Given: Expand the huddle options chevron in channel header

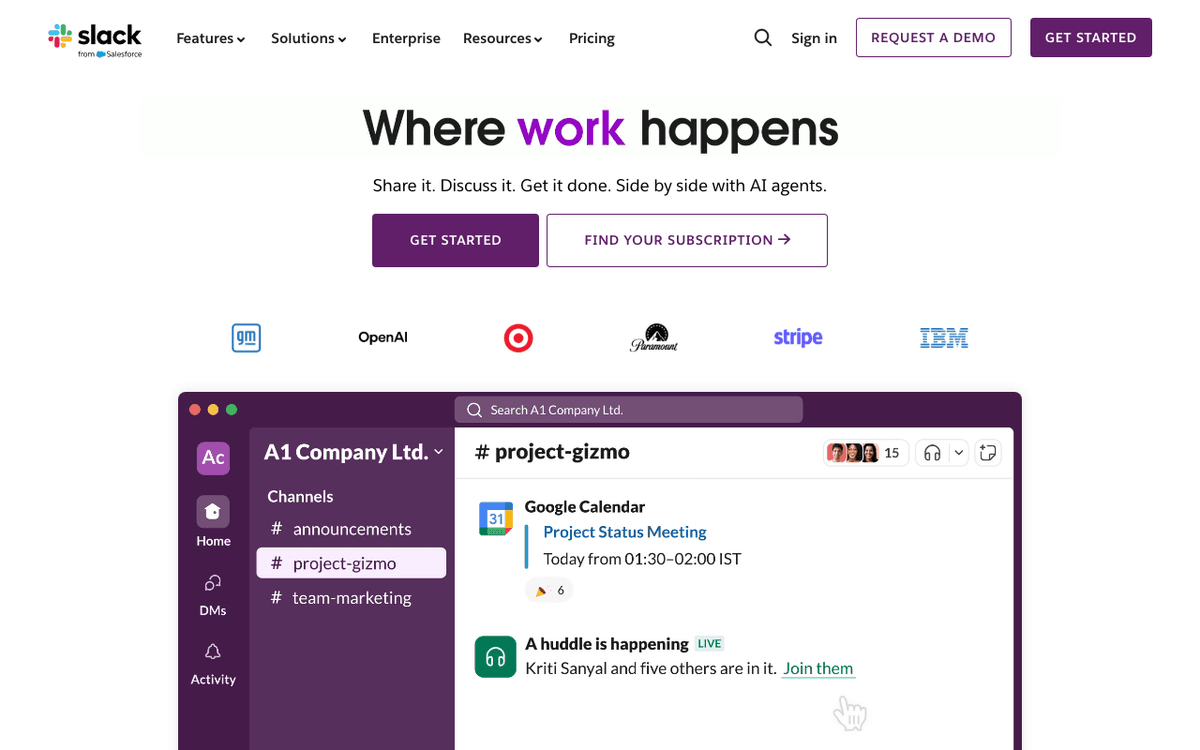Looking at the screenshot, I should point(957,452).
